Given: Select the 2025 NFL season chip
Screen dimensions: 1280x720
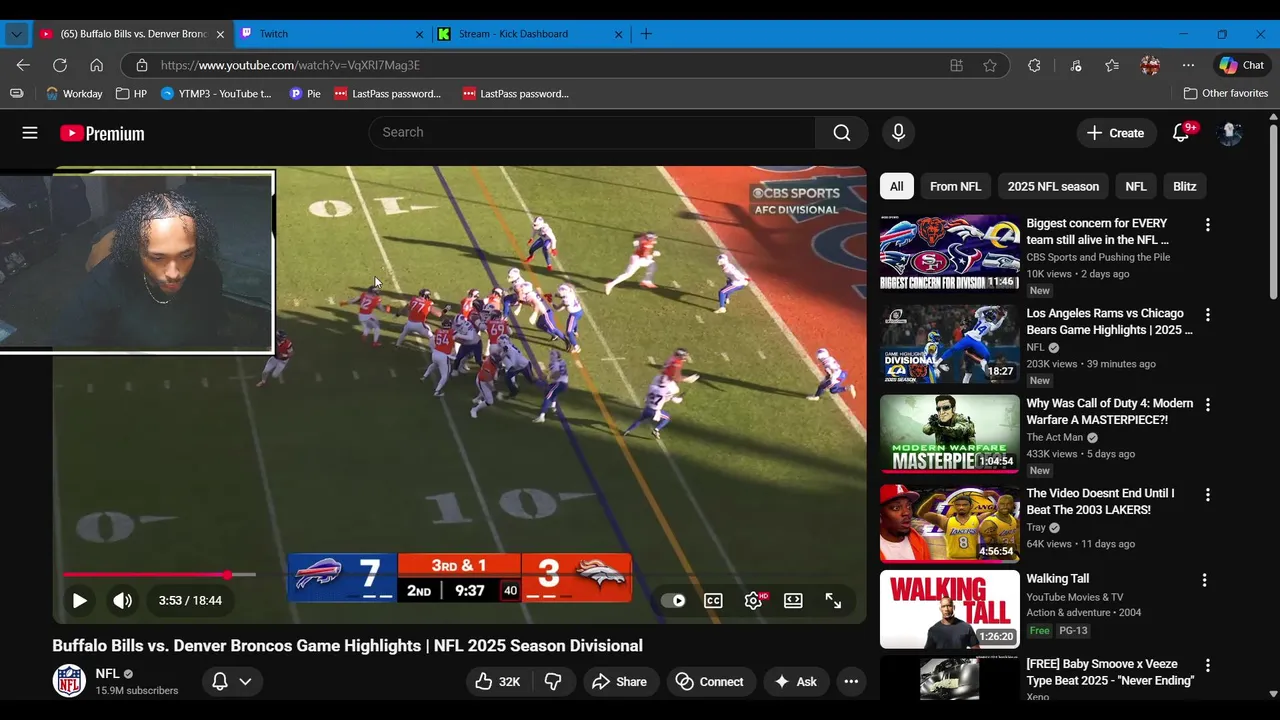Looking at the screenshot, I should (1053, 186).
